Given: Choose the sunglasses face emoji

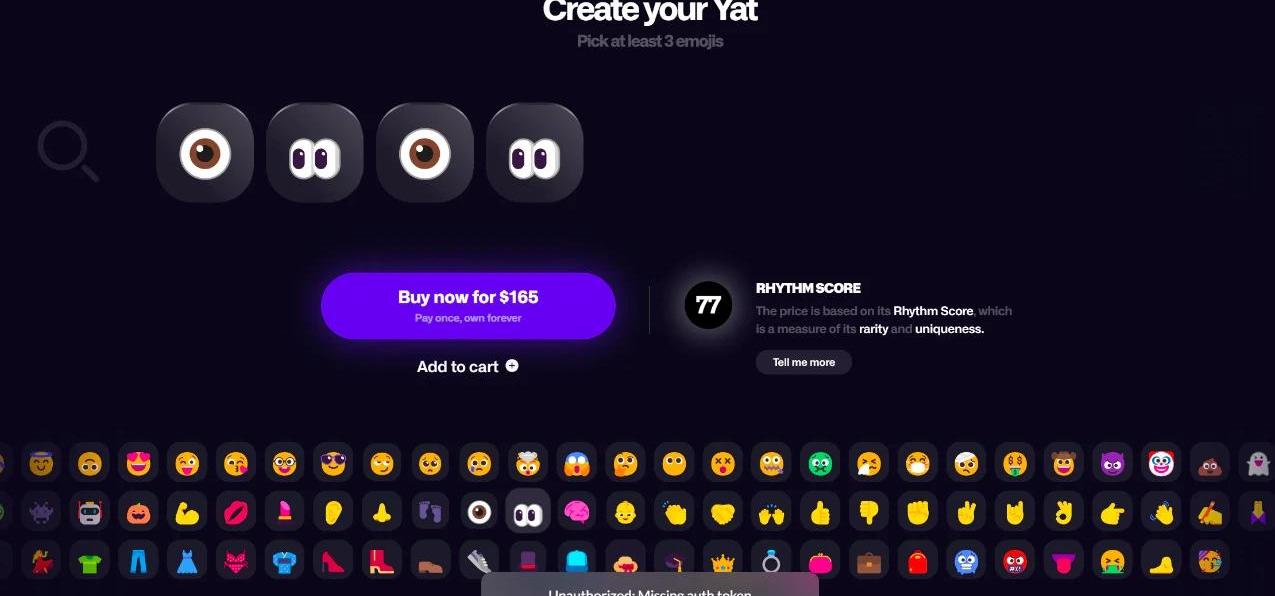Looking at the screenshot, I should tap(333, 463).
